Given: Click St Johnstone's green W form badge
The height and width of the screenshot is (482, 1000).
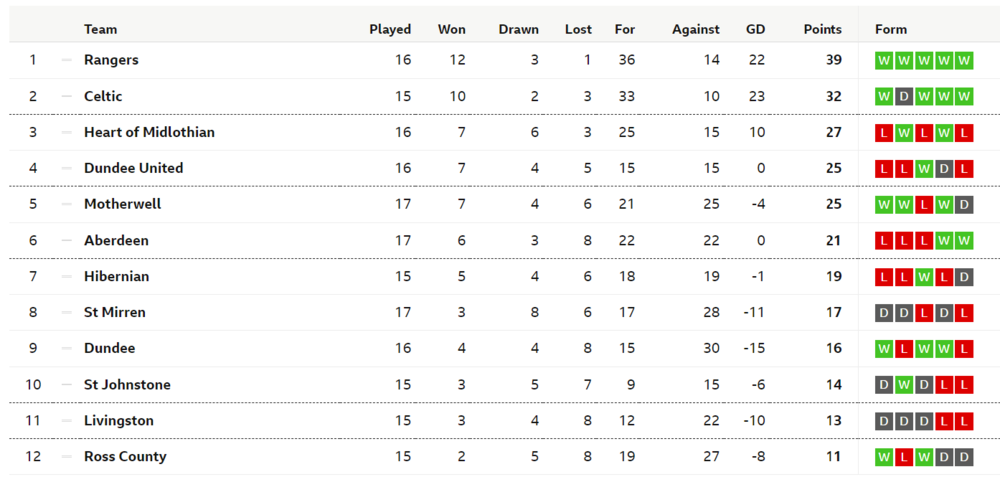Looking at the screenshot, I should pos(904,385).
